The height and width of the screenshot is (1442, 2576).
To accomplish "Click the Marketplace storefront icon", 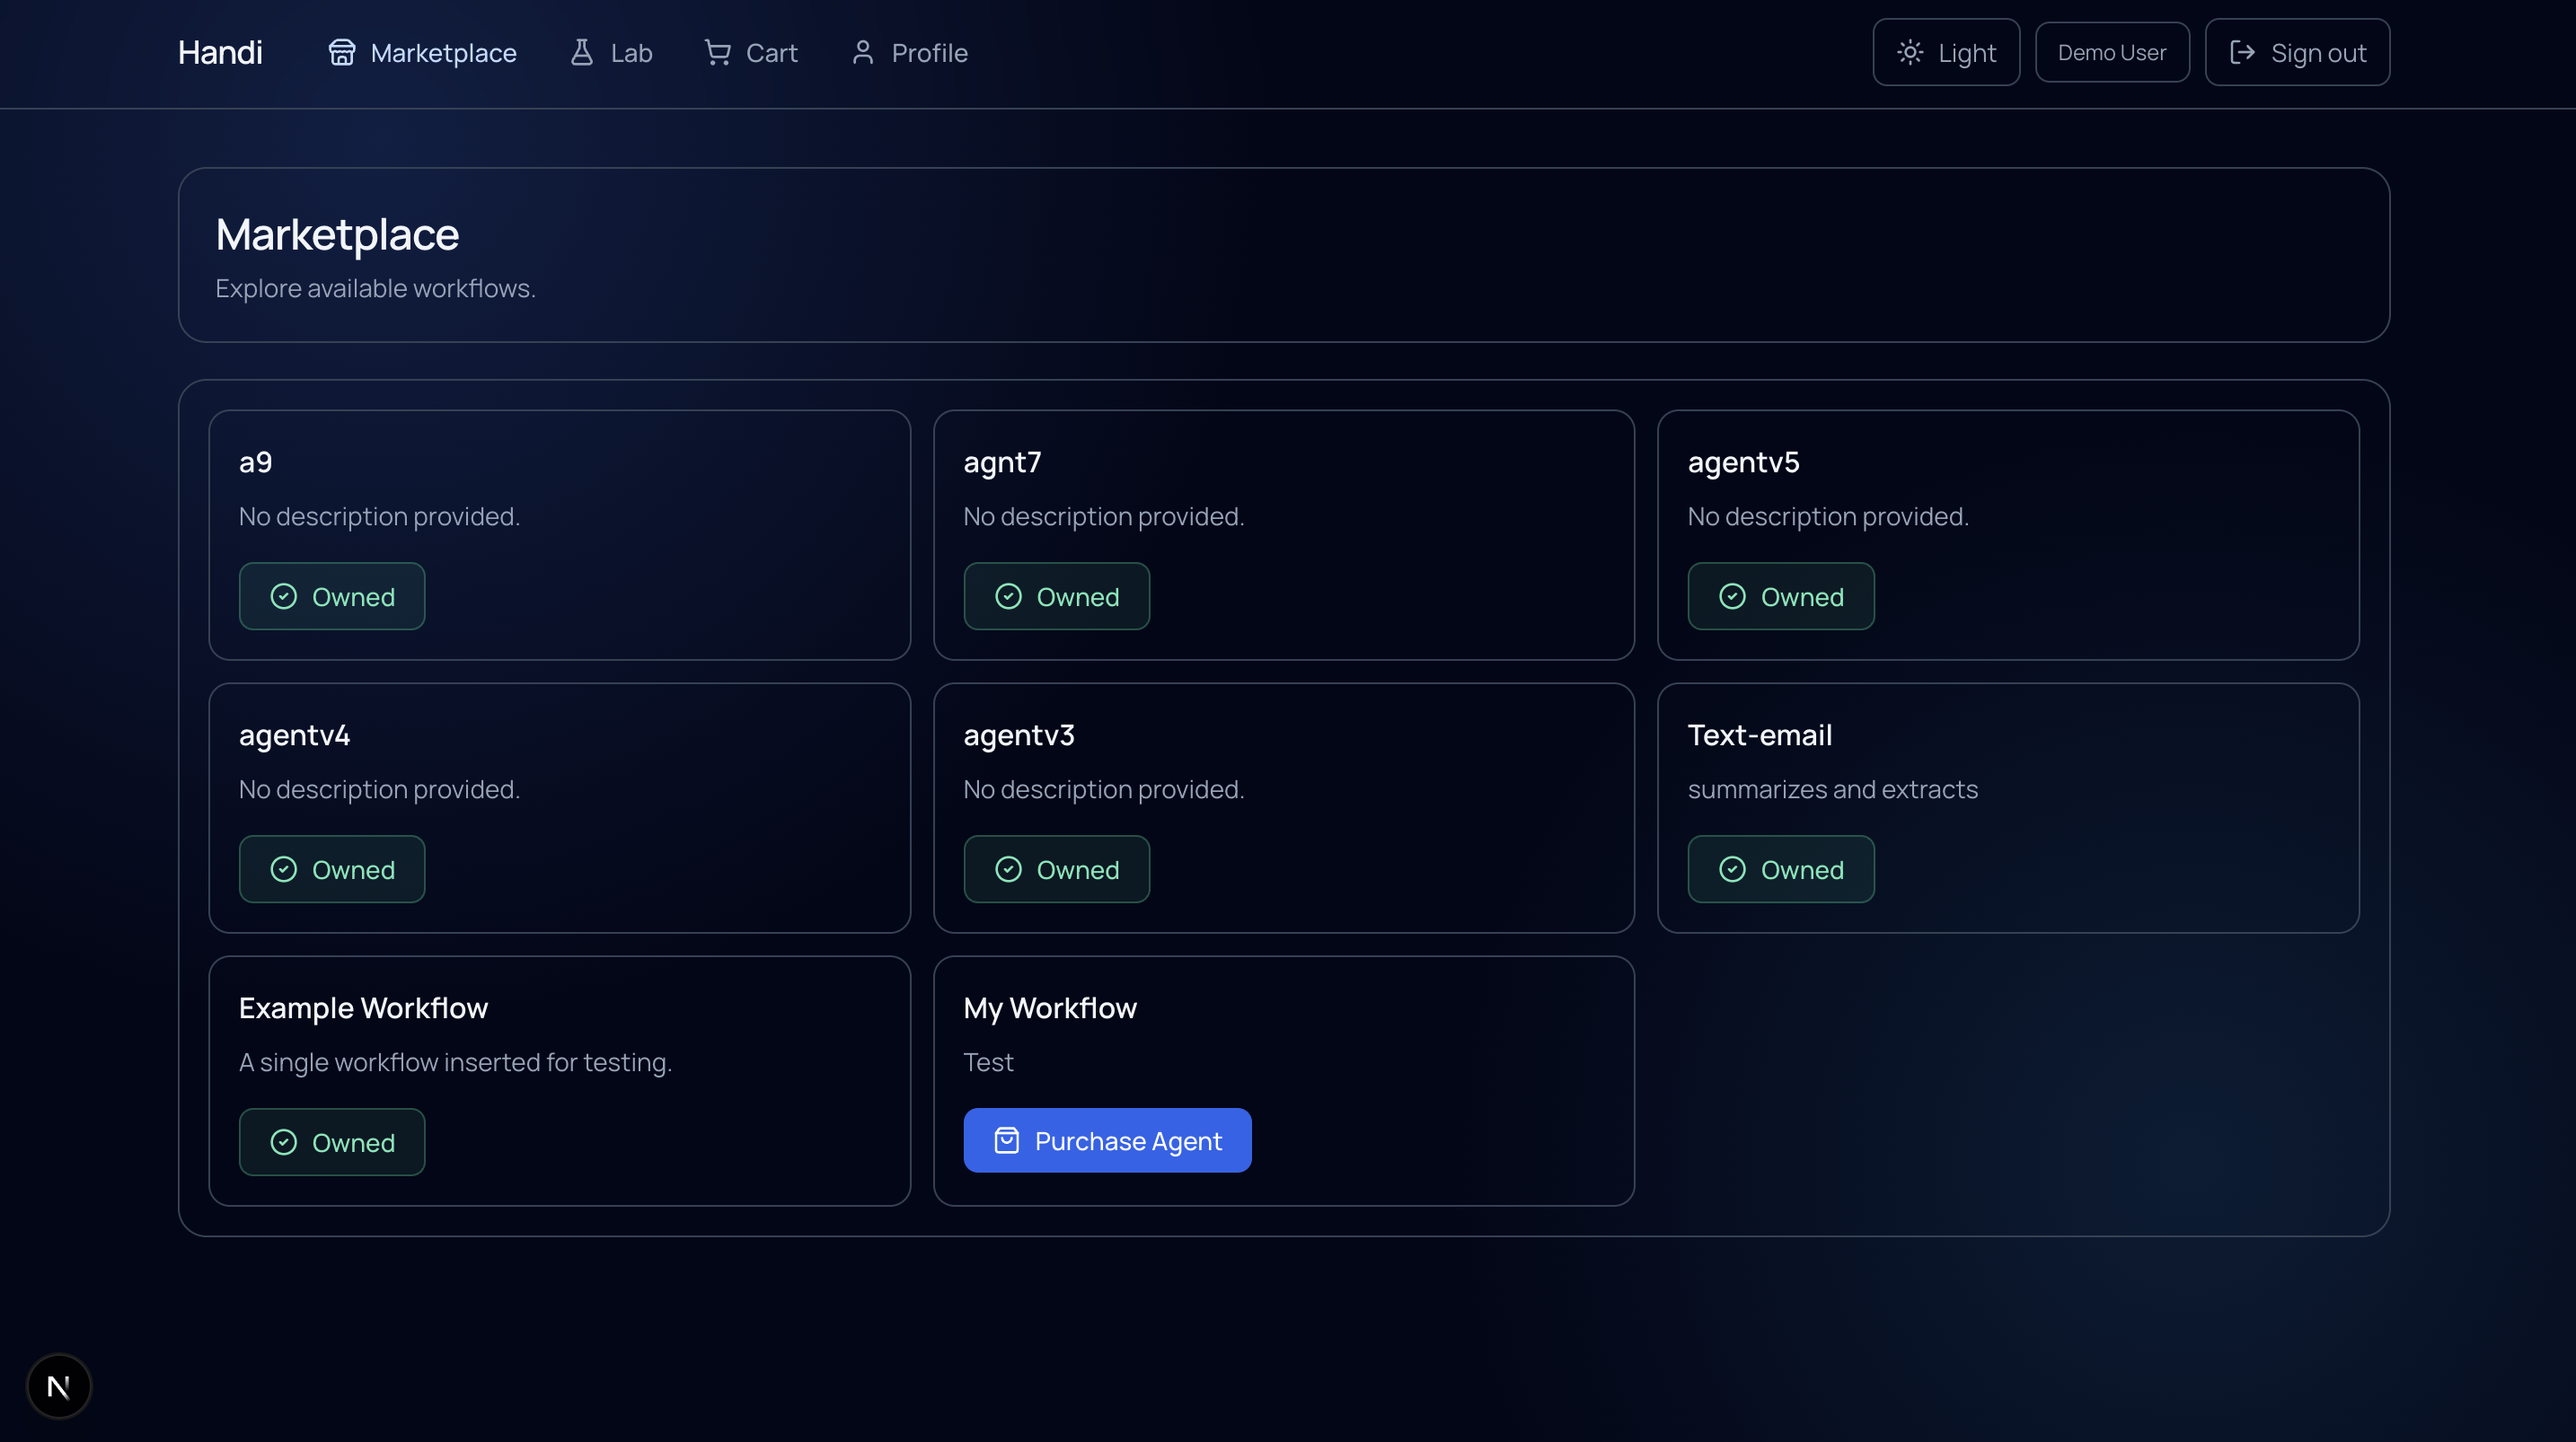I will [x=342, y=53].
